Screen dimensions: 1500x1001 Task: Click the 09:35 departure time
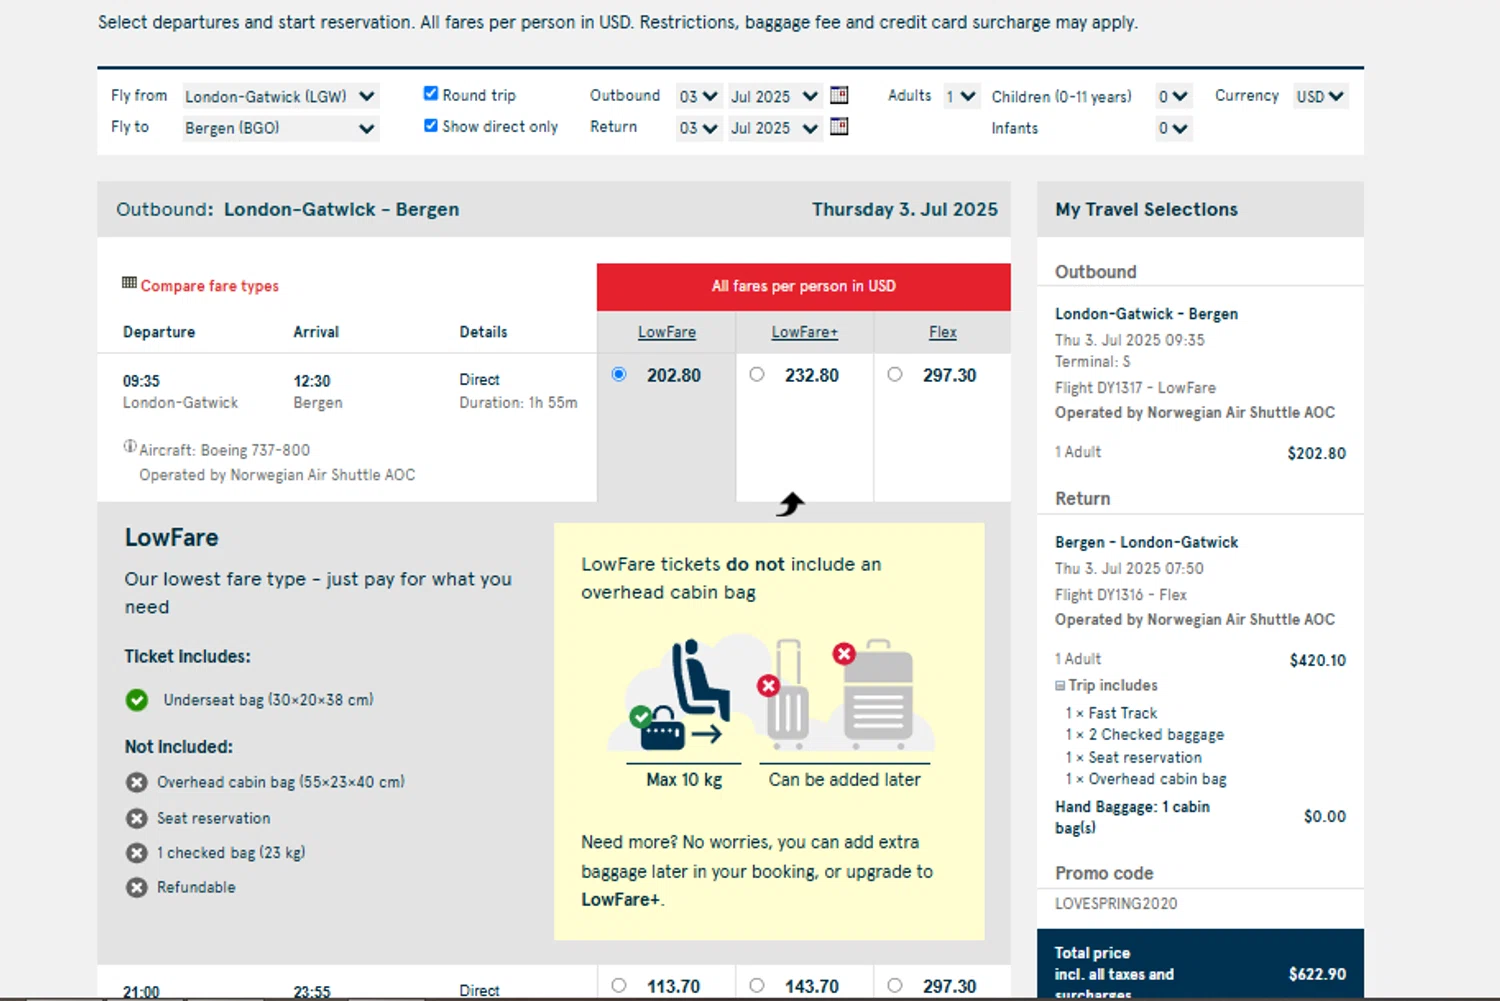(141, 381)
